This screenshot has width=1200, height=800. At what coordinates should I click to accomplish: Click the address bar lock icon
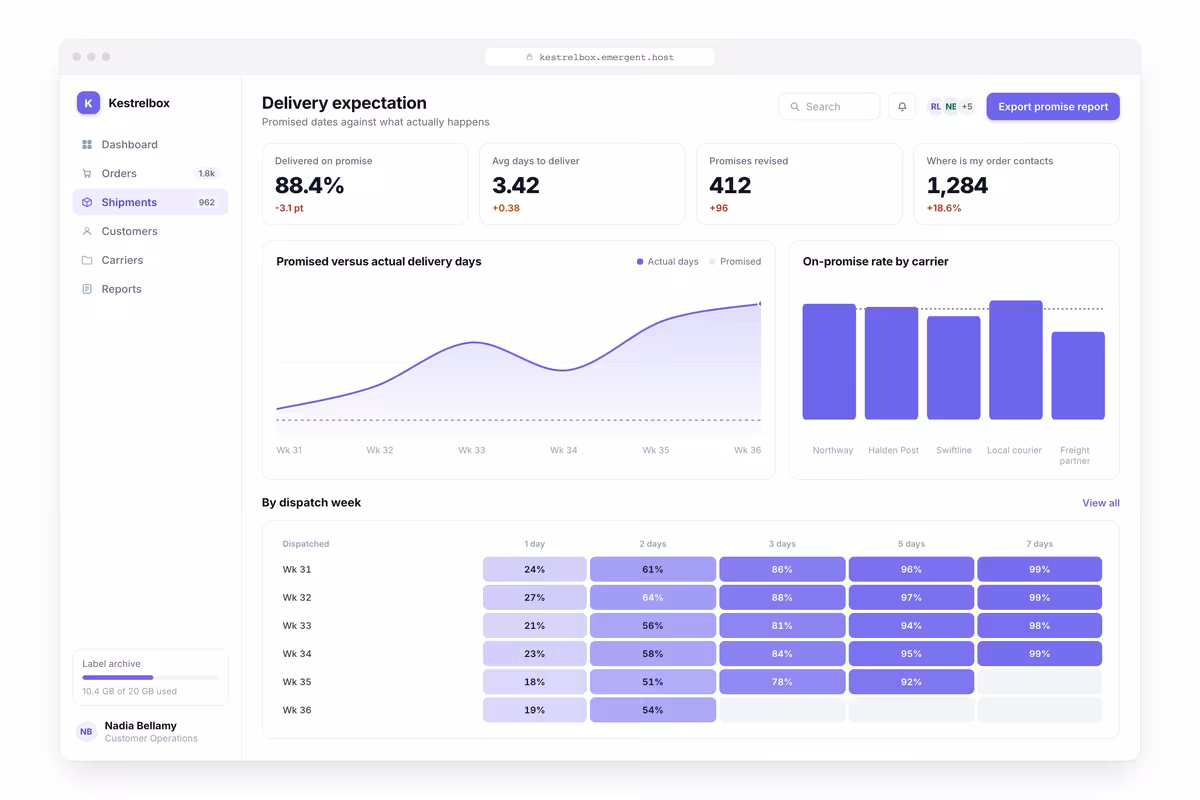coord(530,57)
